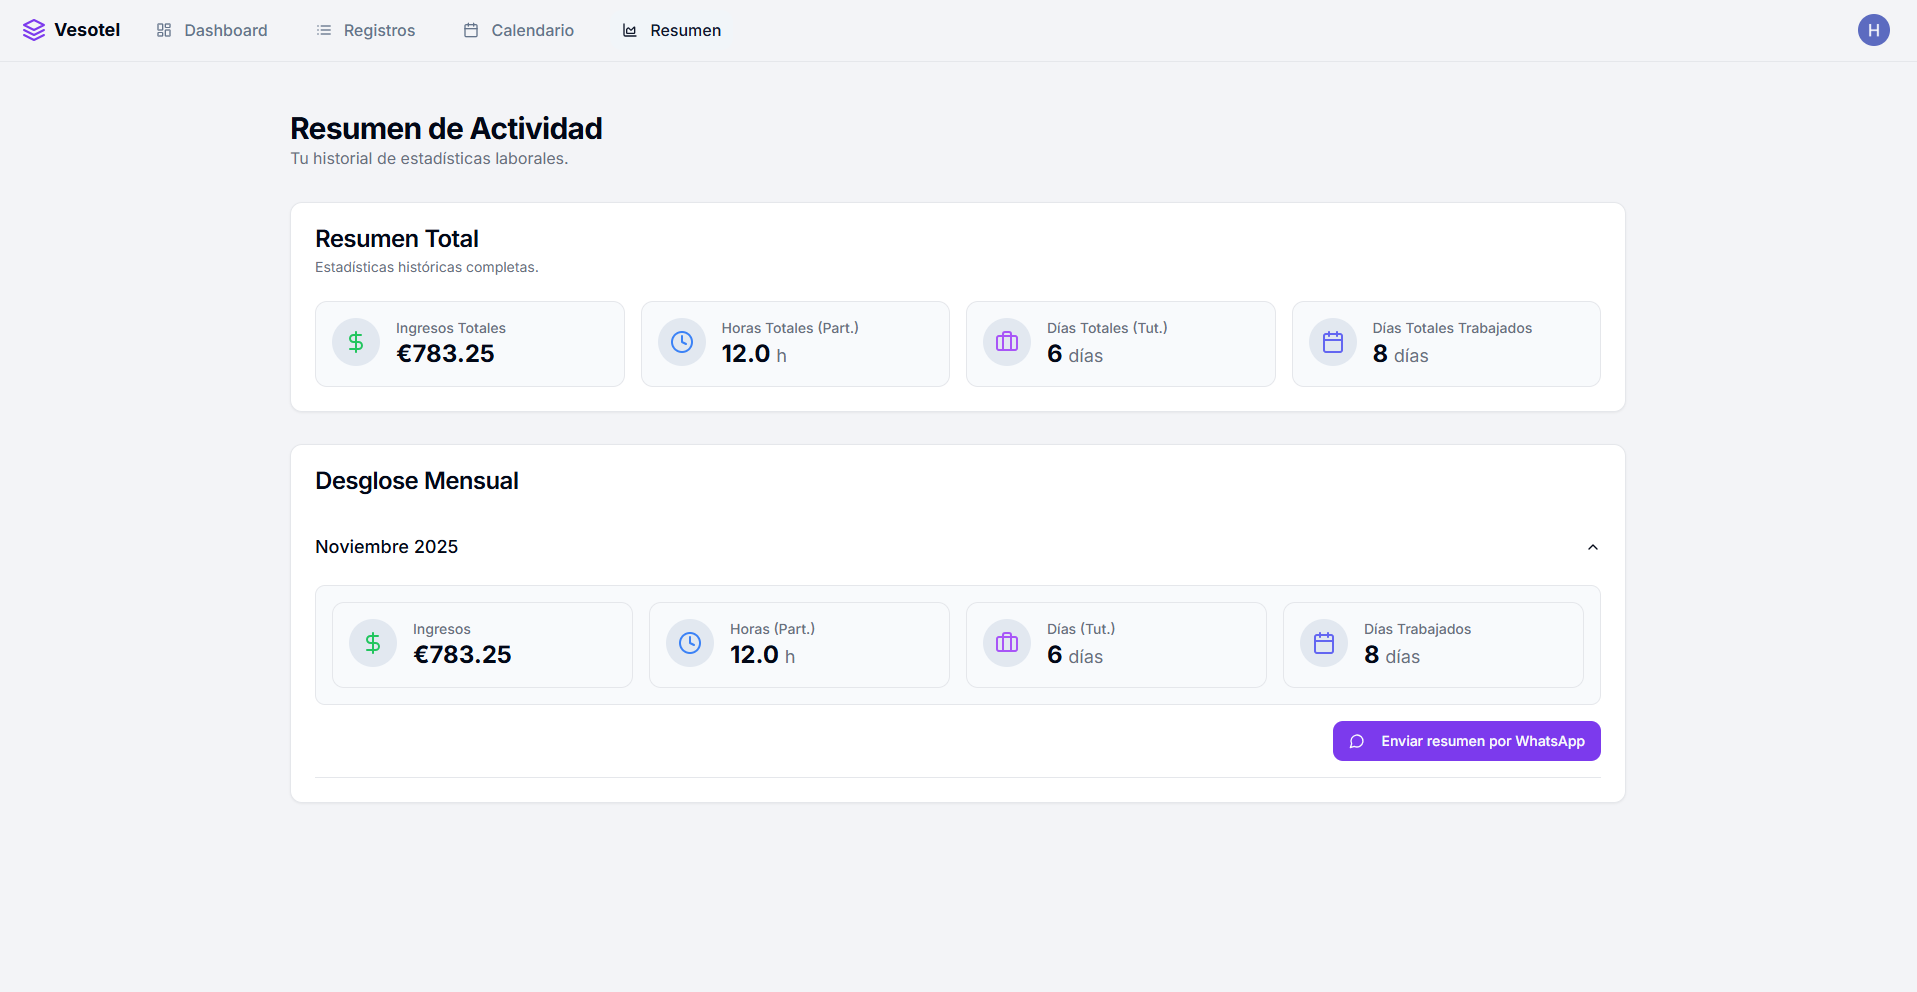
Task: Click the Noviembre 2025 accordion title
Action: coord(387,547)
